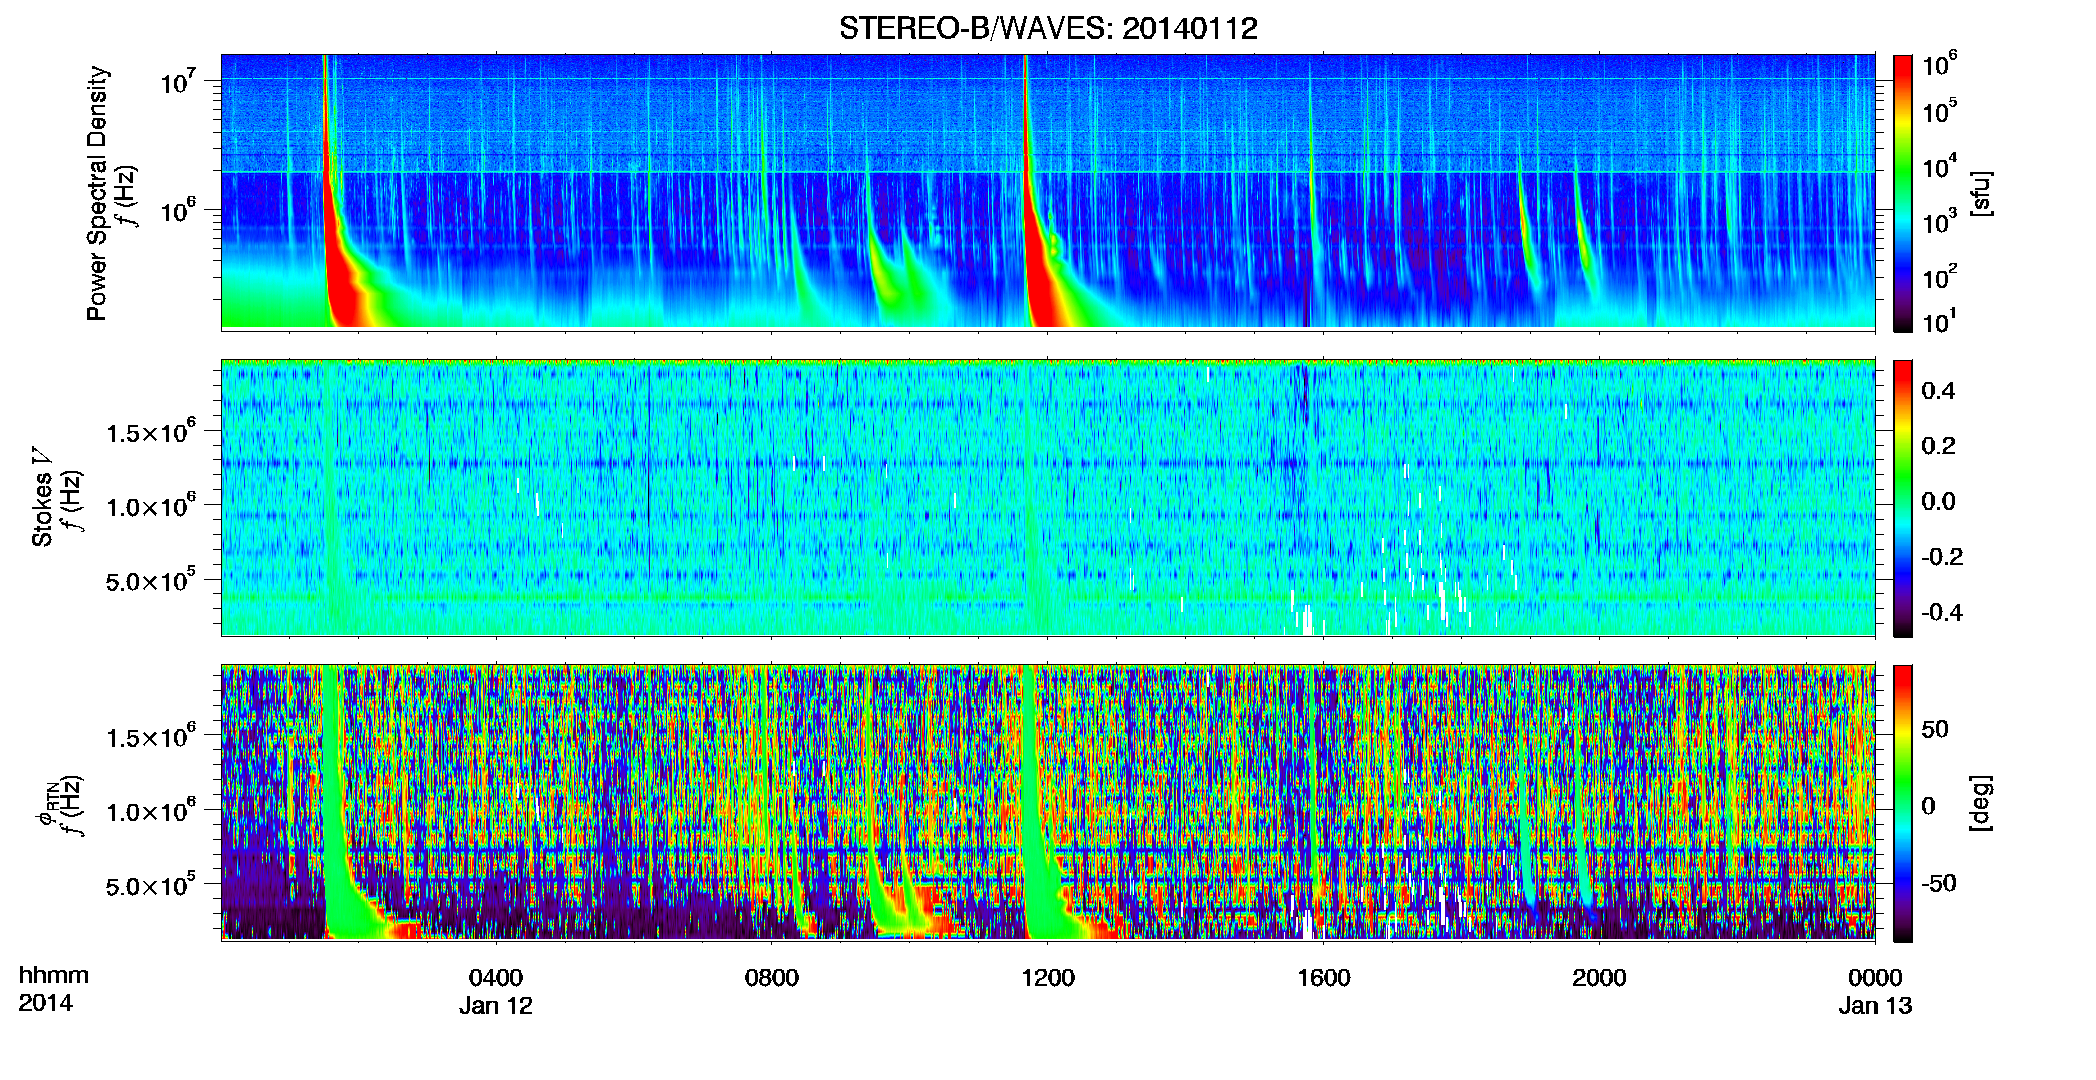Viewport: 2096px width, 1080px height.
Task: Click the [sfu] color bar unit label
Action: point(1981,193)
